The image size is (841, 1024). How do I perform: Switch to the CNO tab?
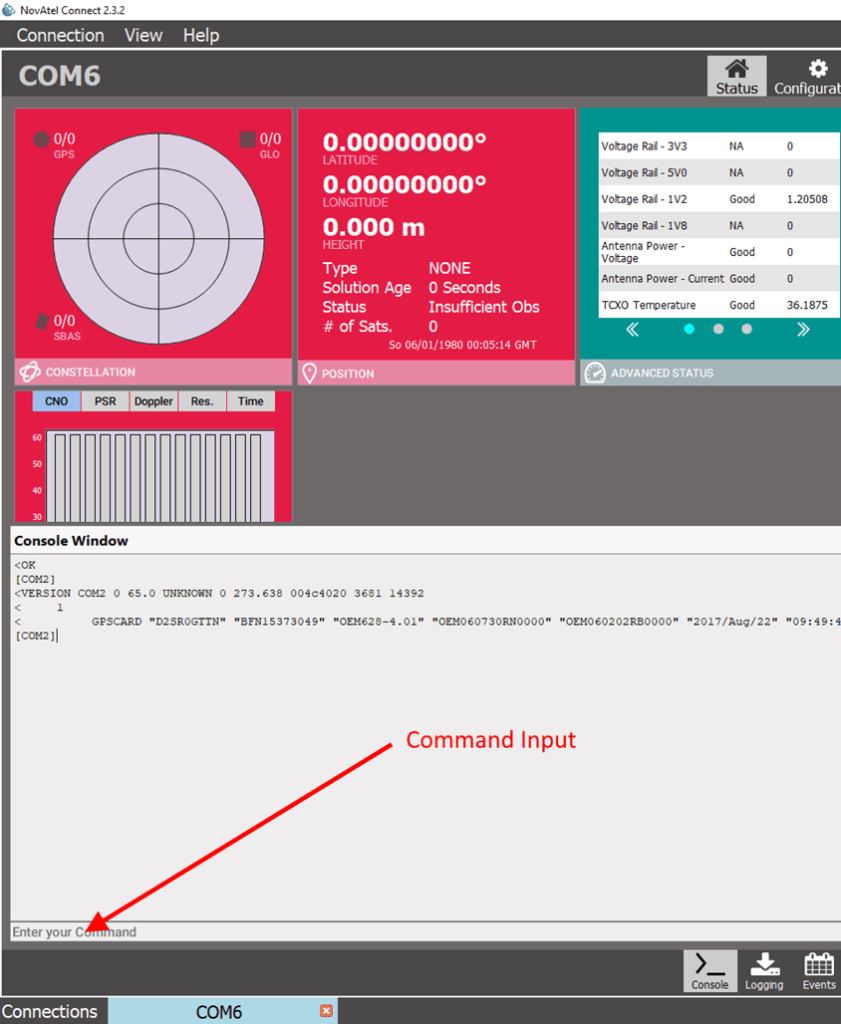coord(56,401)
